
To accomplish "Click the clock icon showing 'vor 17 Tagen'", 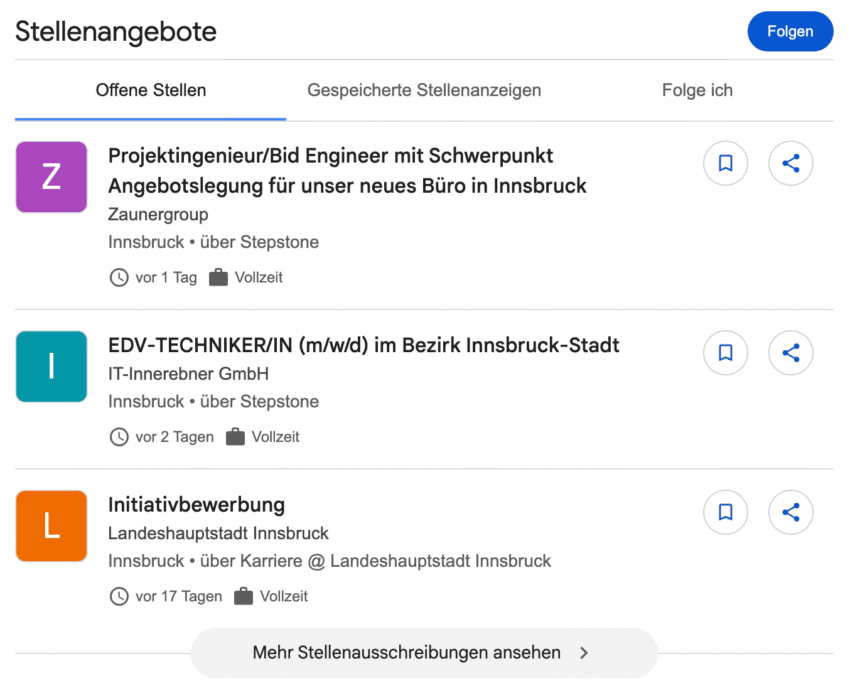I will point(118,596).
